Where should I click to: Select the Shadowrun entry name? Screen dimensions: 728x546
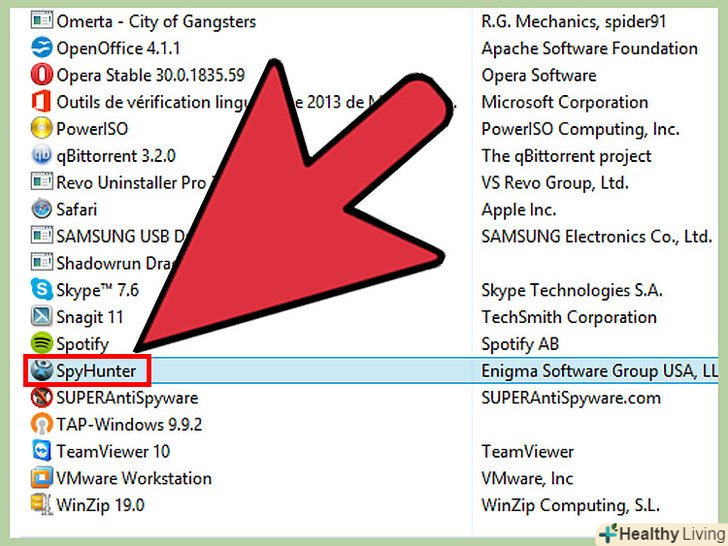click(x=115, y=264)
